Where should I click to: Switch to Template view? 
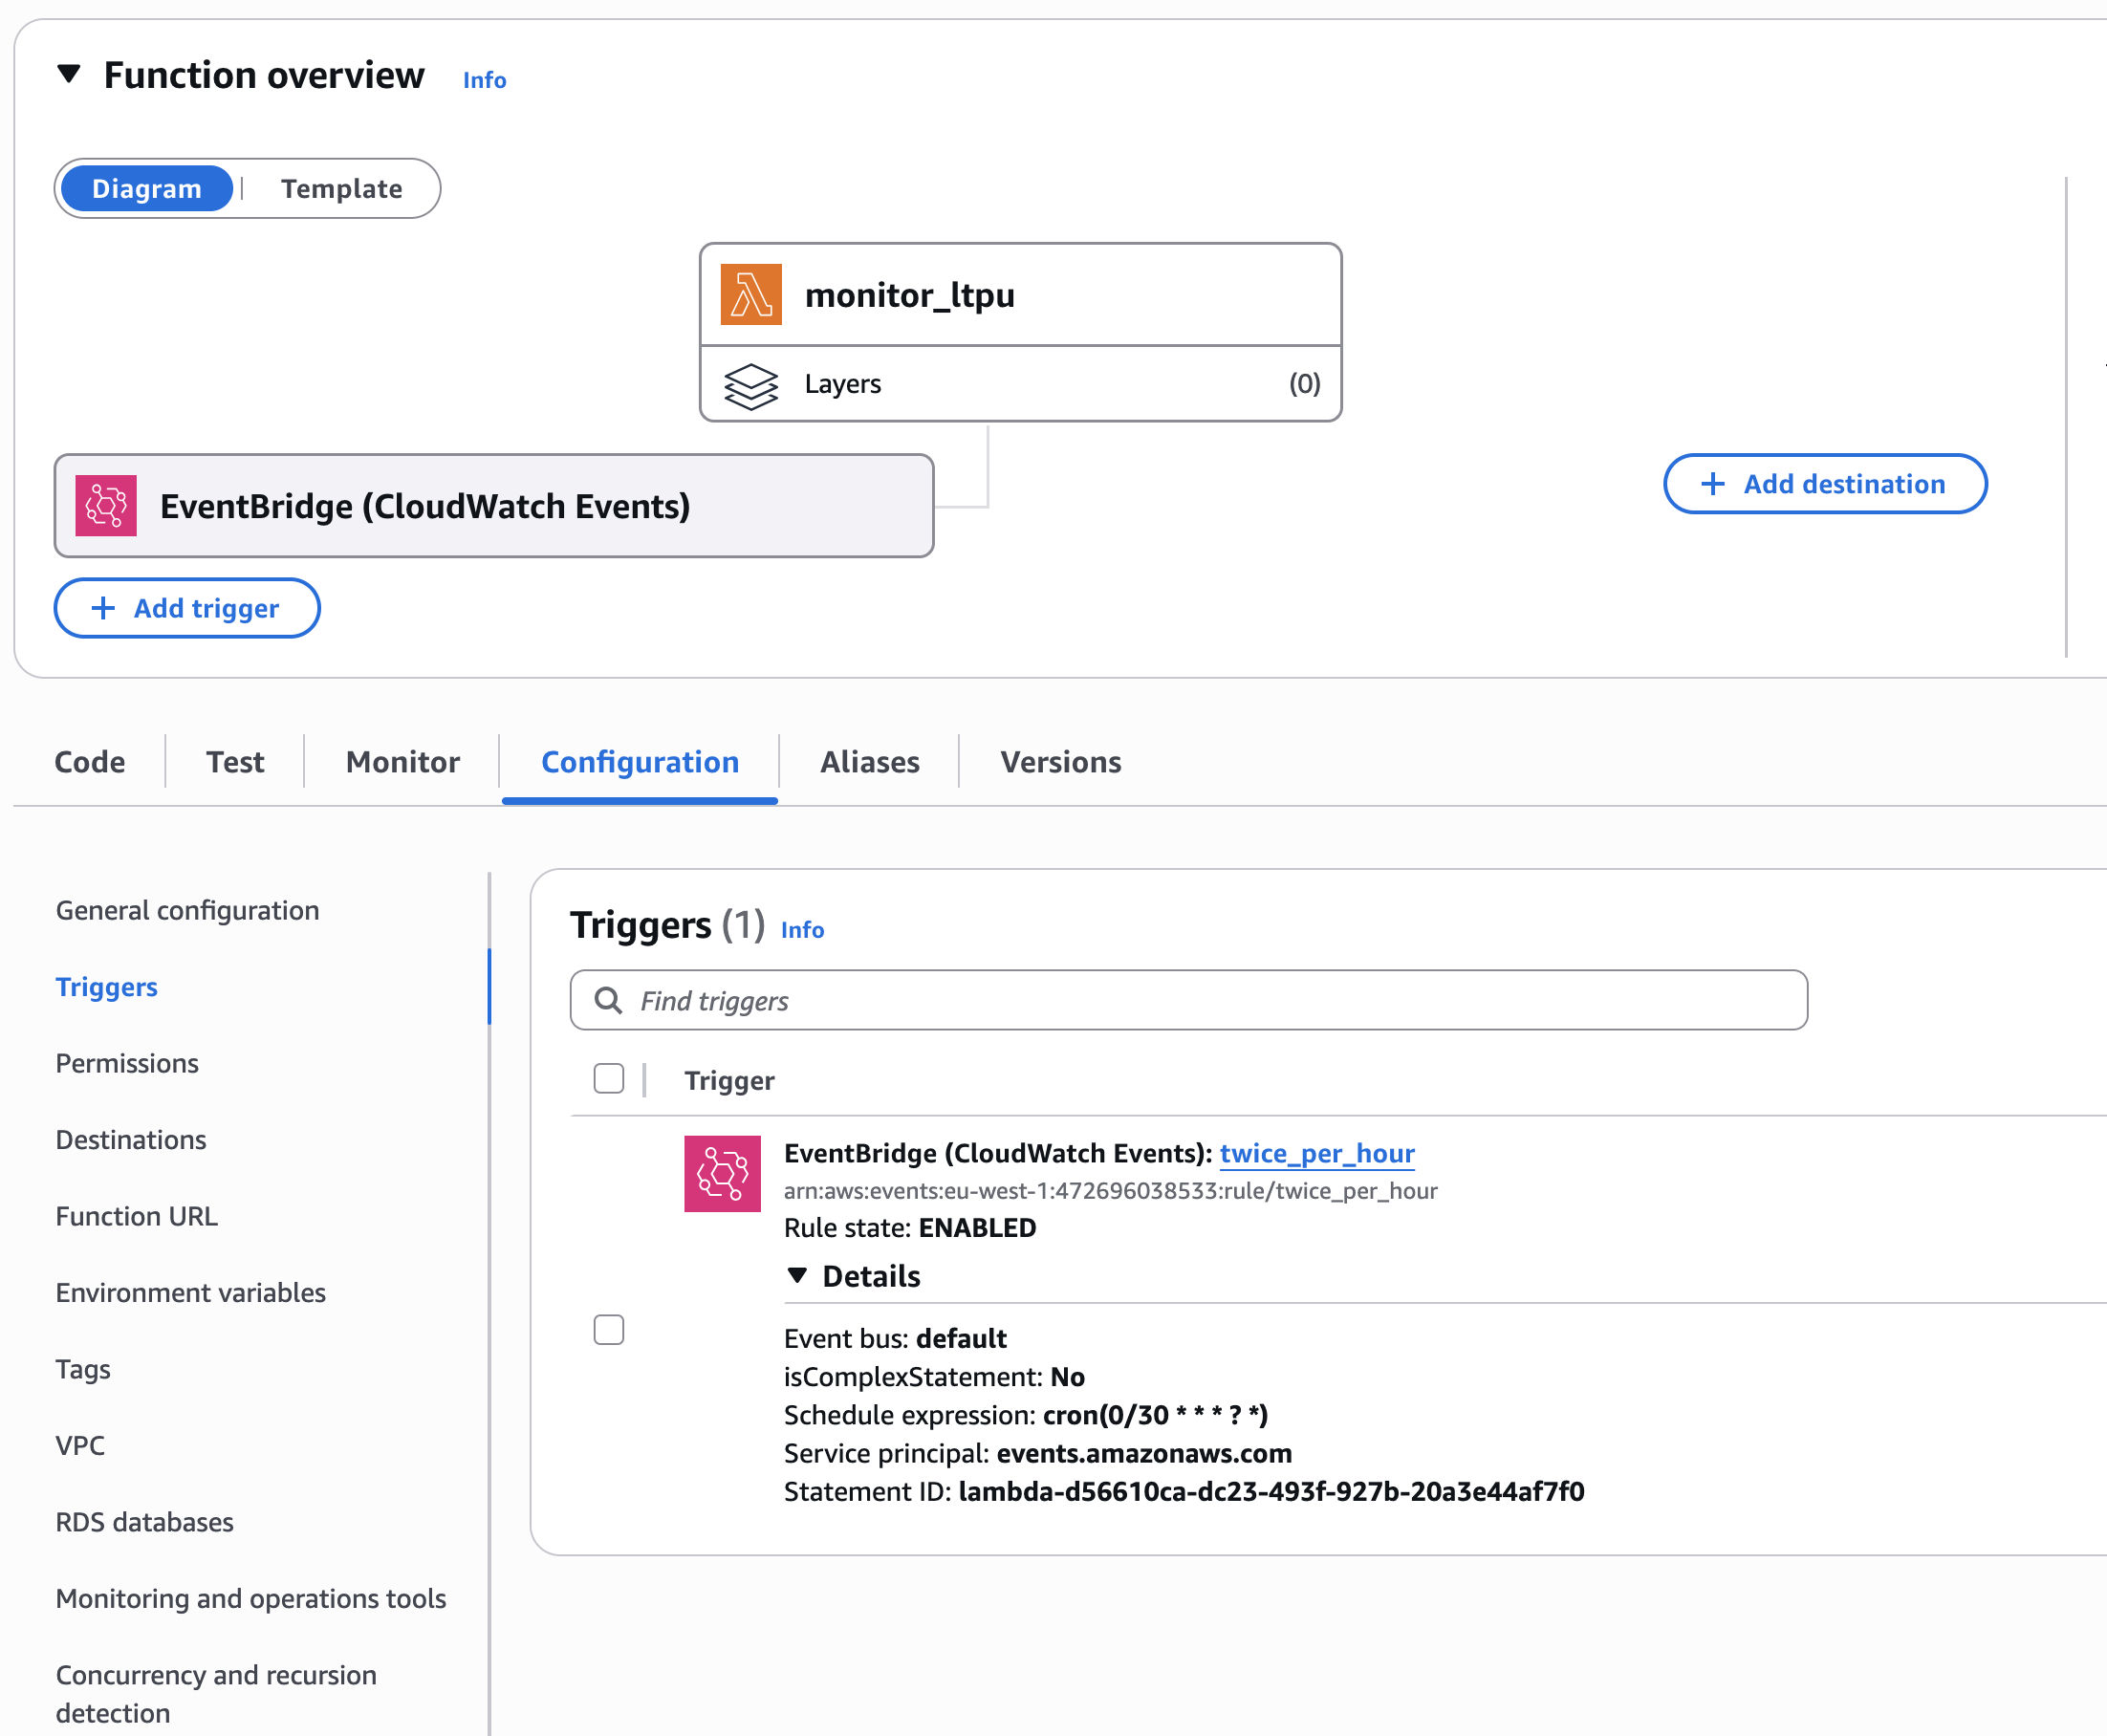[x=341, y=188]
